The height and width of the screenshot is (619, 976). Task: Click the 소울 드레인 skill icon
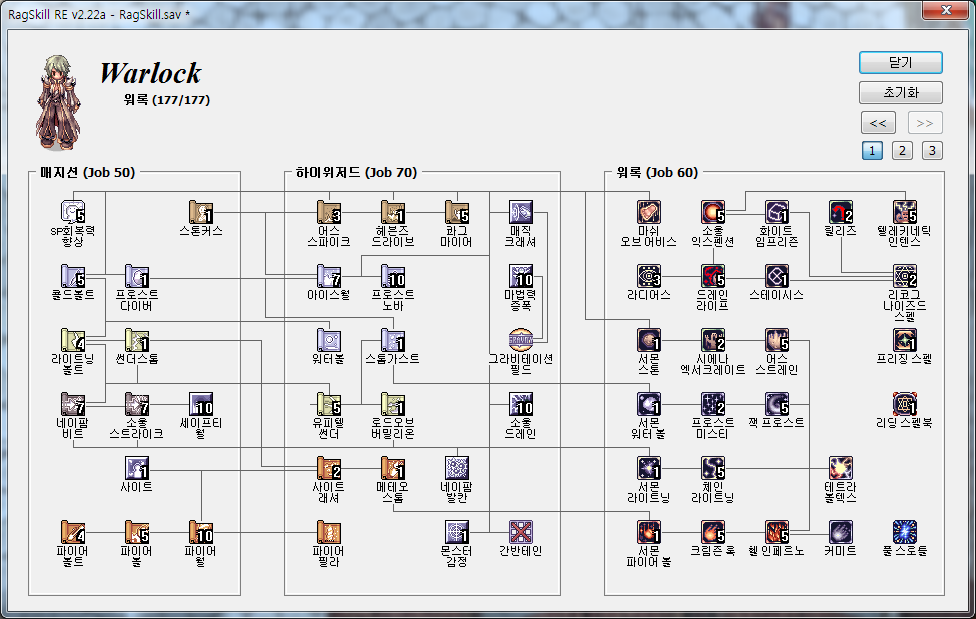click(x=521, y=405)
